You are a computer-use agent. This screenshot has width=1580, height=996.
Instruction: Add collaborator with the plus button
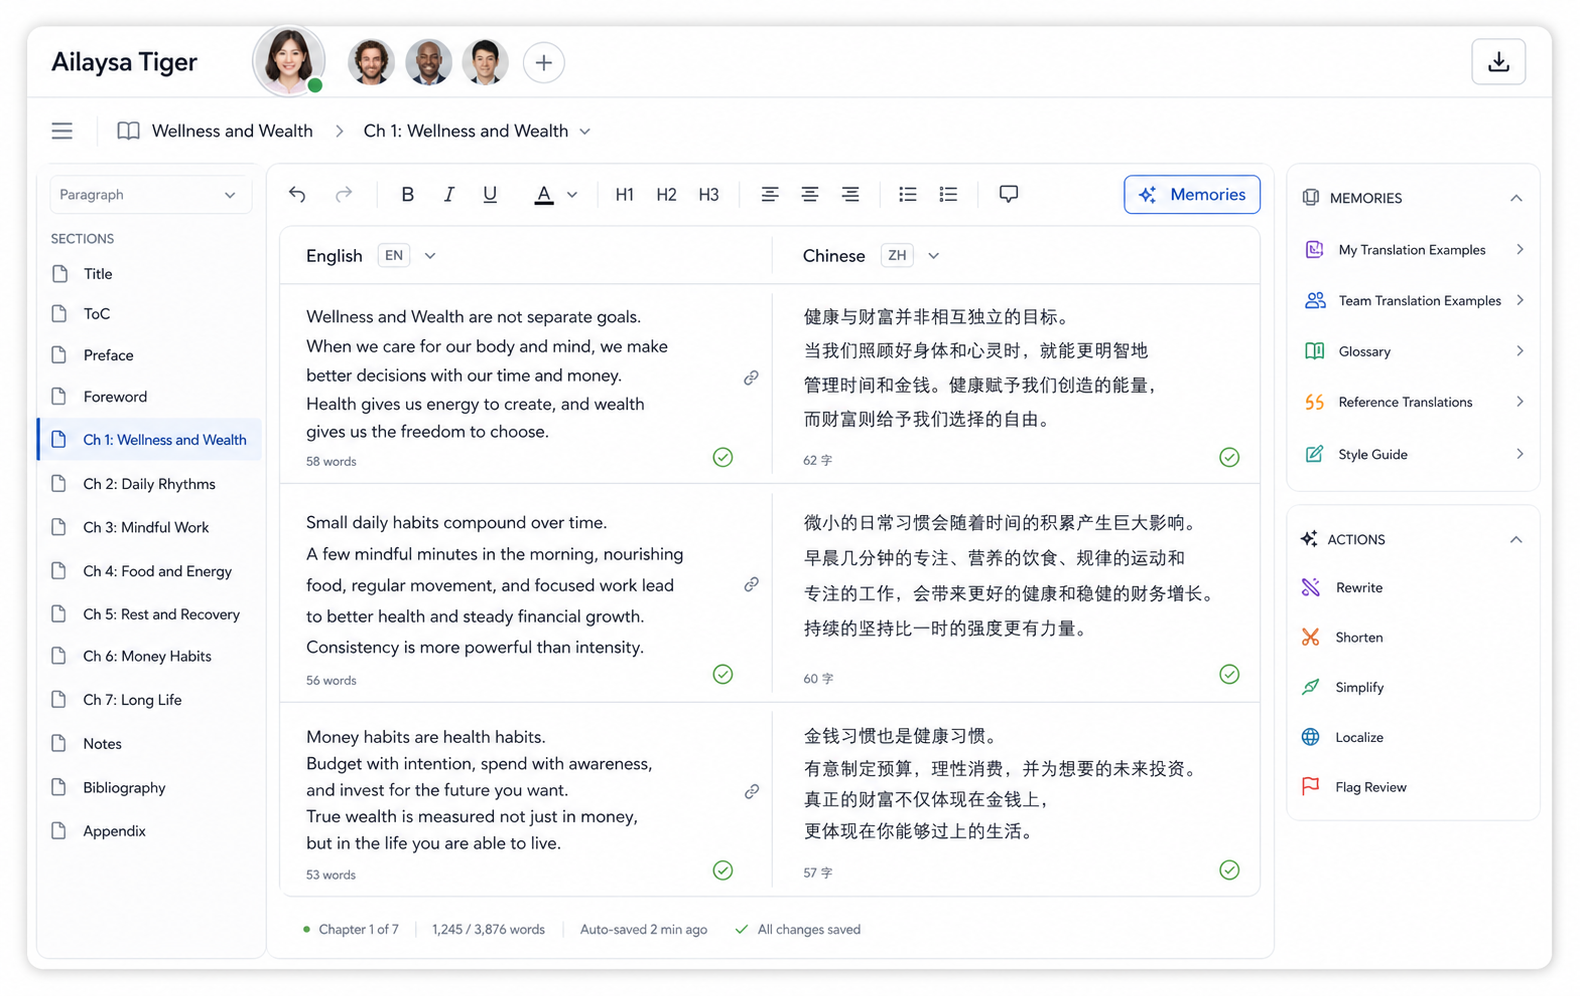tap(543, 62)
